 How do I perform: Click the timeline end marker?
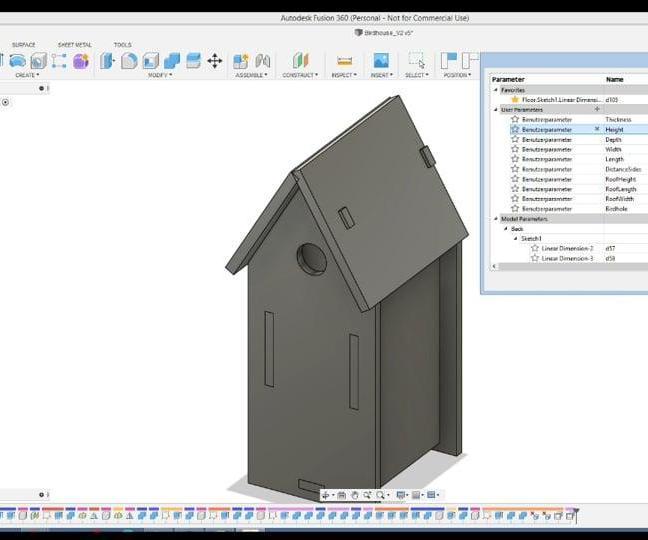point(576,514)
